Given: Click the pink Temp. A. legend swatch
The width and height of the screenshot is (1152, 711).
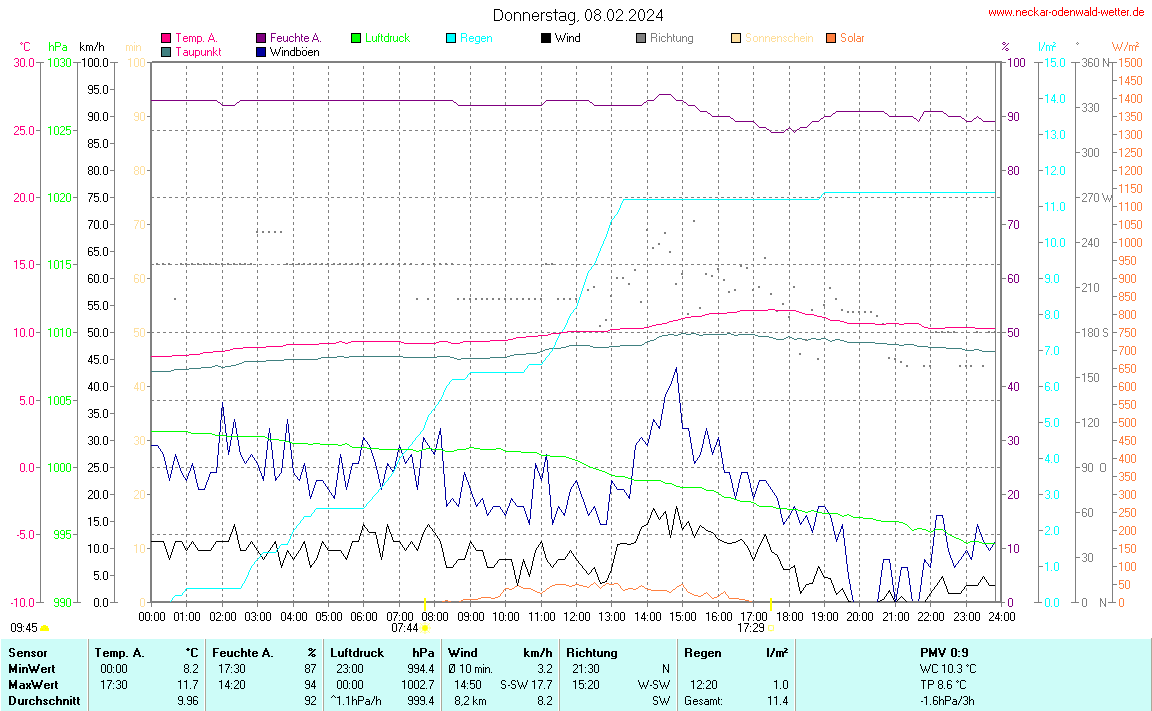Looking at the screenshot, I should pyautogui.click(x=166, y=38).
